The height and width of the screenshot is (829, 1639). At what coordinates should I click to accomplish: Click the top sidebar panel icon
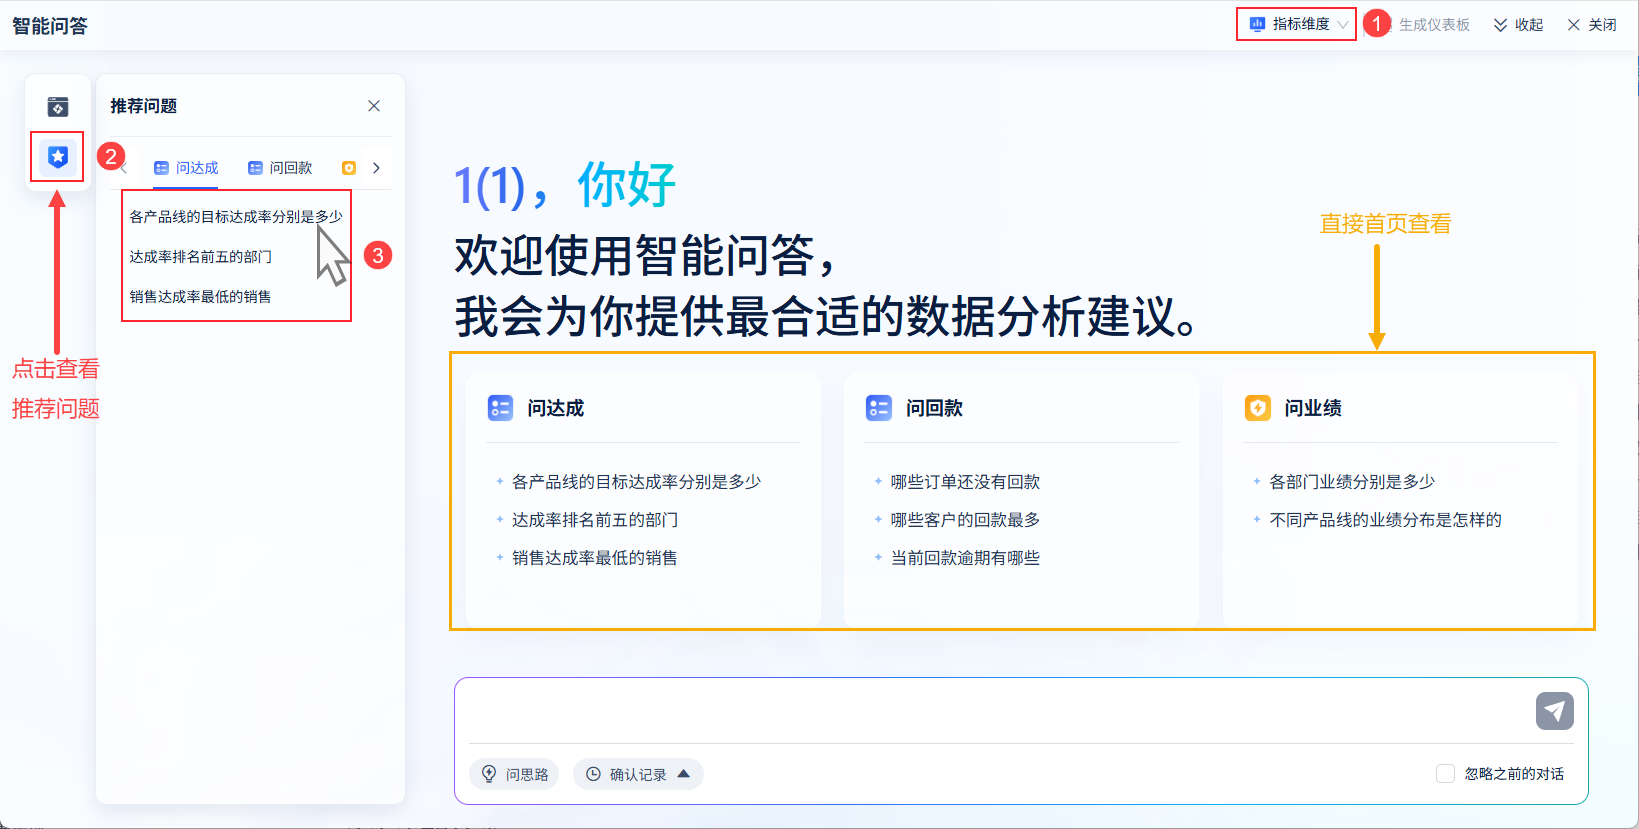58,106
